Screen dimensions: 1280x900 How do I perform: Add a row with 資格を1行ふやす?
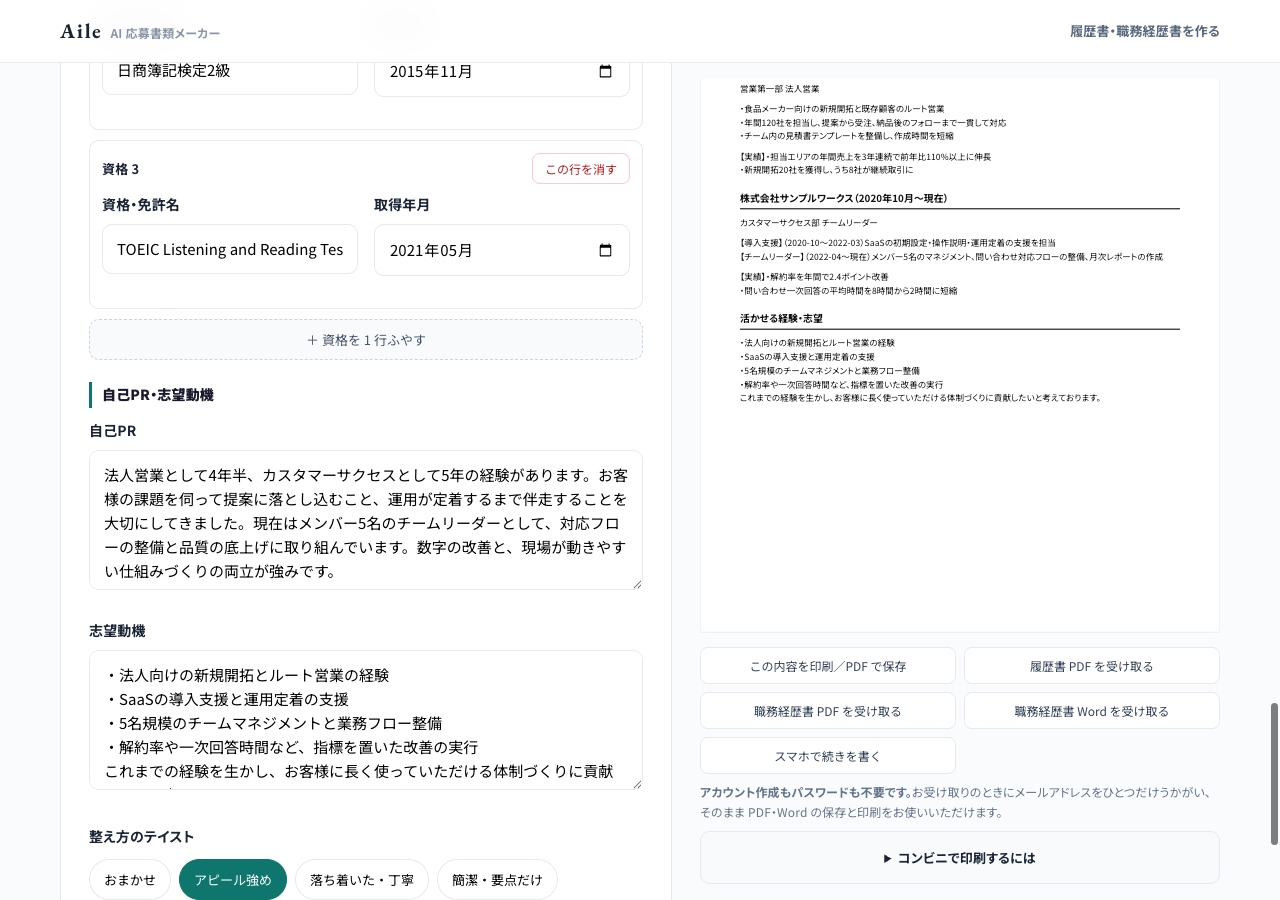coord(366,340)
